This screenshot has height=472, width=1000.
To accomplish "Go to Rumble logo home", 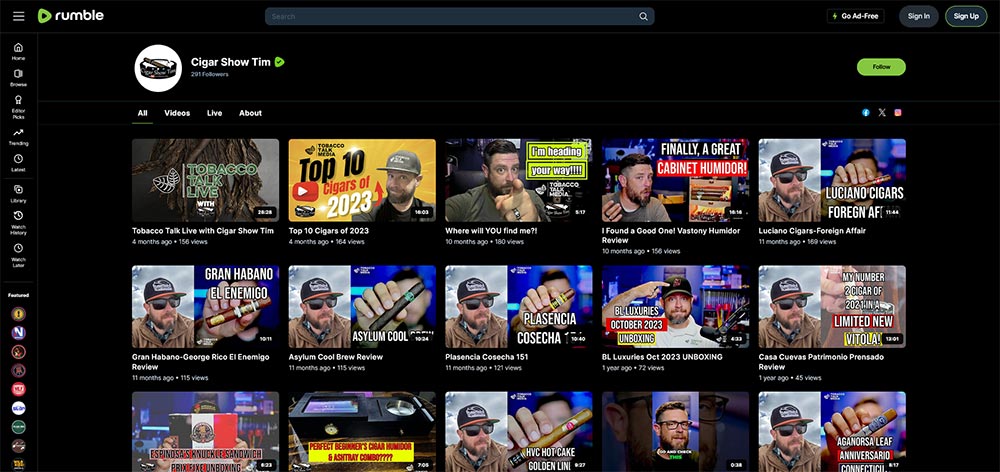I will click(x=71, y=16).
